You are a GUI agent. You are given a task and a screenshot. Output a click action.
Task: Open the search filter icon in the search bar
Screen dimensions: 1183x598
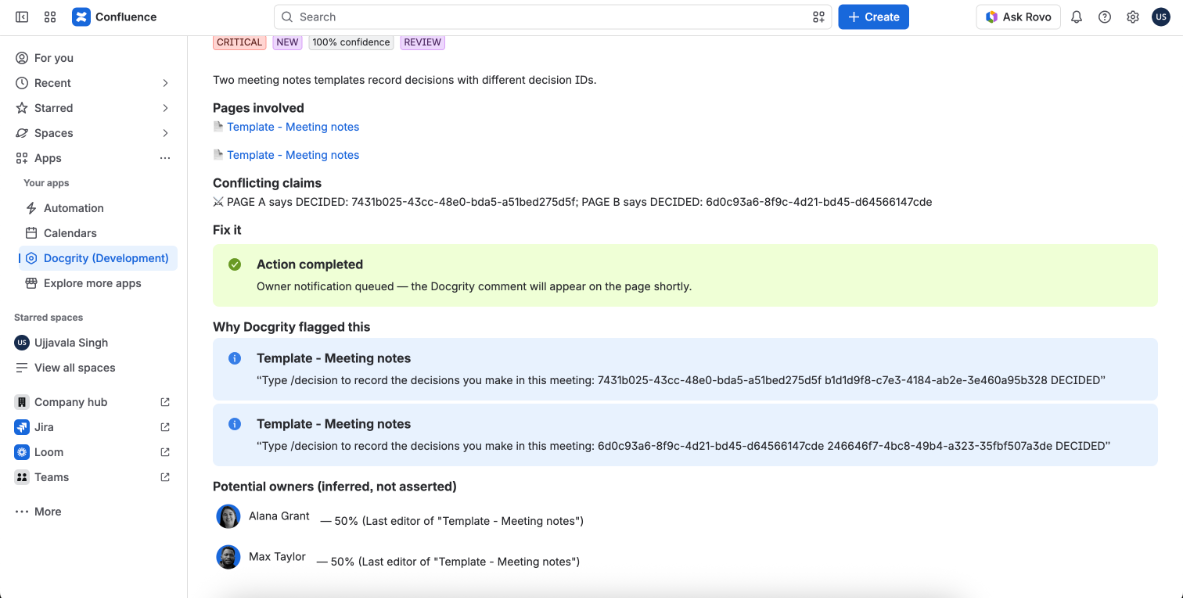[x=818, y=17]
